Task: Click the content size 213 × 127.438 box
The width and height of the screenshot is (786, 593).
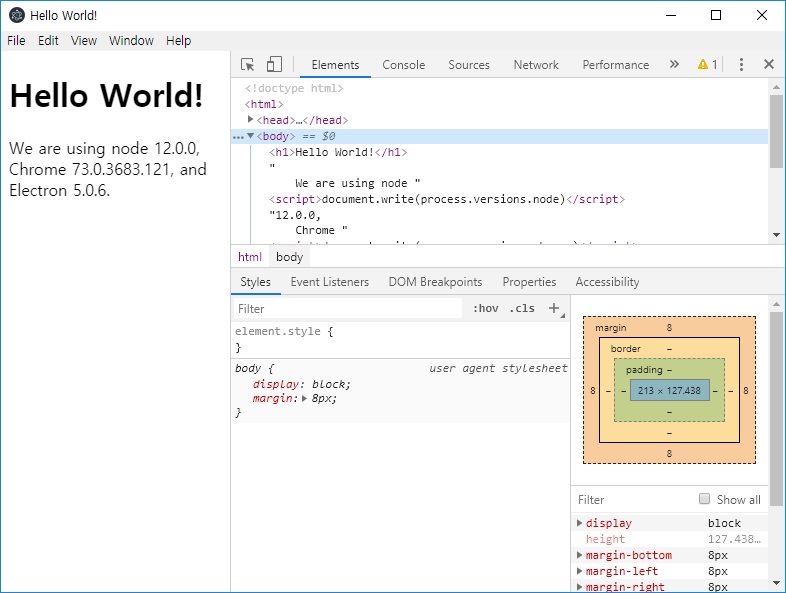Action: [669, 390]
